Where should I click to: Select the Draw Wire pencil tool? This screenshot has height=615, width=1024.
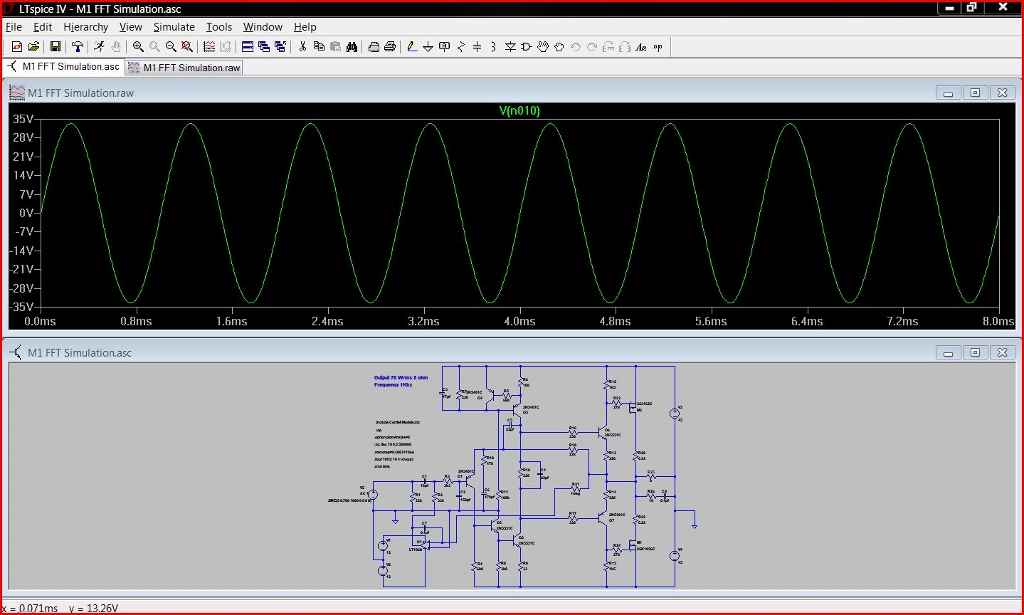coord(411,46)
